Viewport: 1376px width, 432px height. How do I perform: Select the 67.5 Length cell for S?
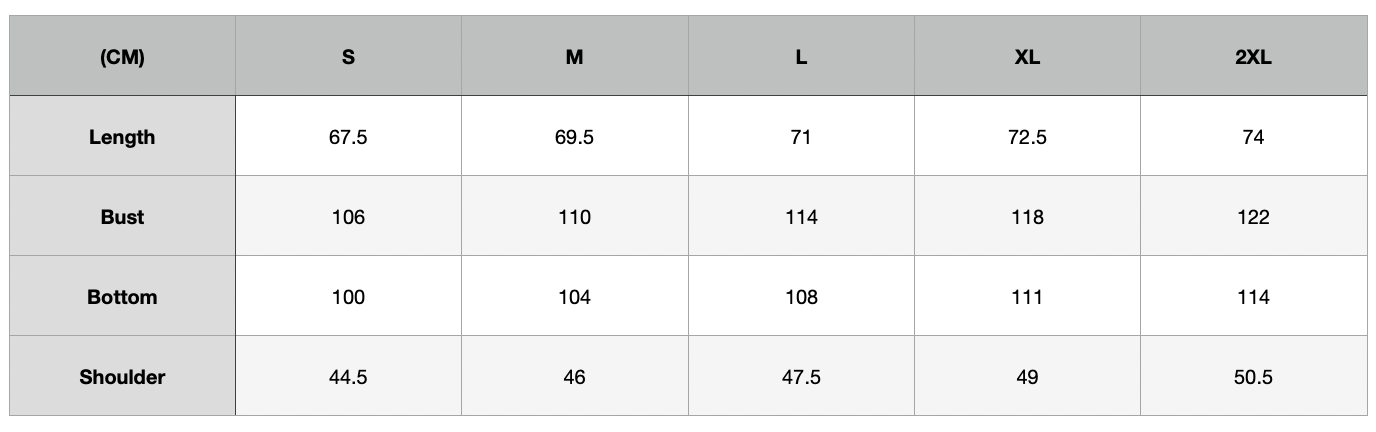(x=348, y=137)
